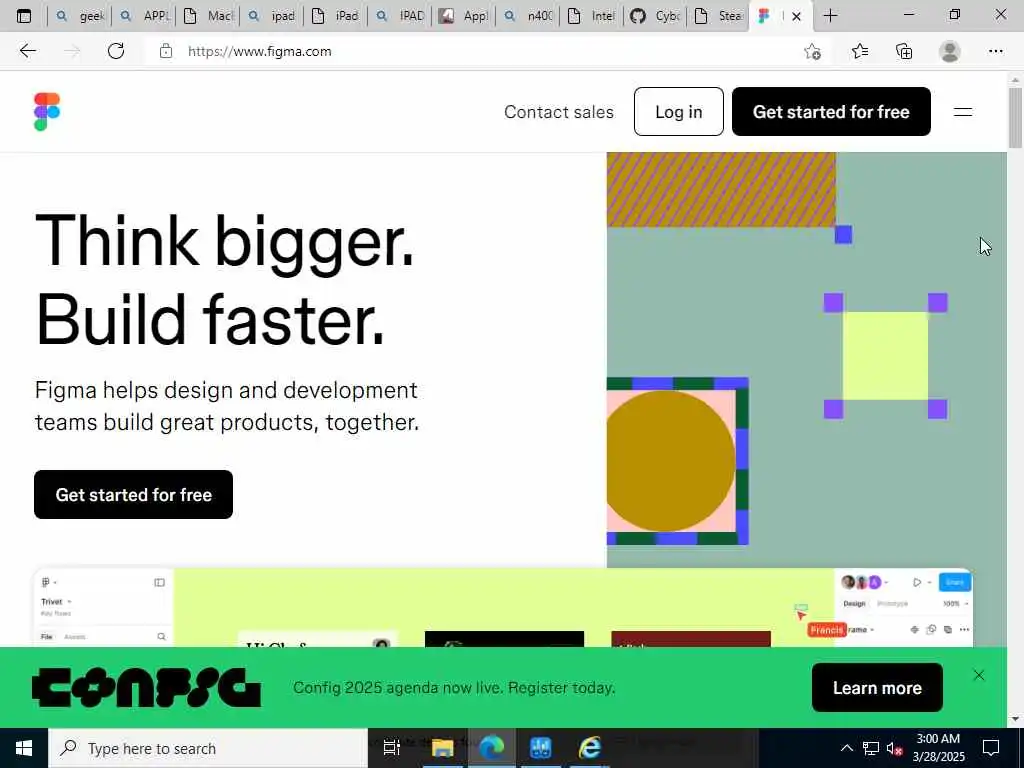Viewport: 1024px width, 768px height.
Task: Open the tab actions menu icon at far left
Action: (24, 16)
